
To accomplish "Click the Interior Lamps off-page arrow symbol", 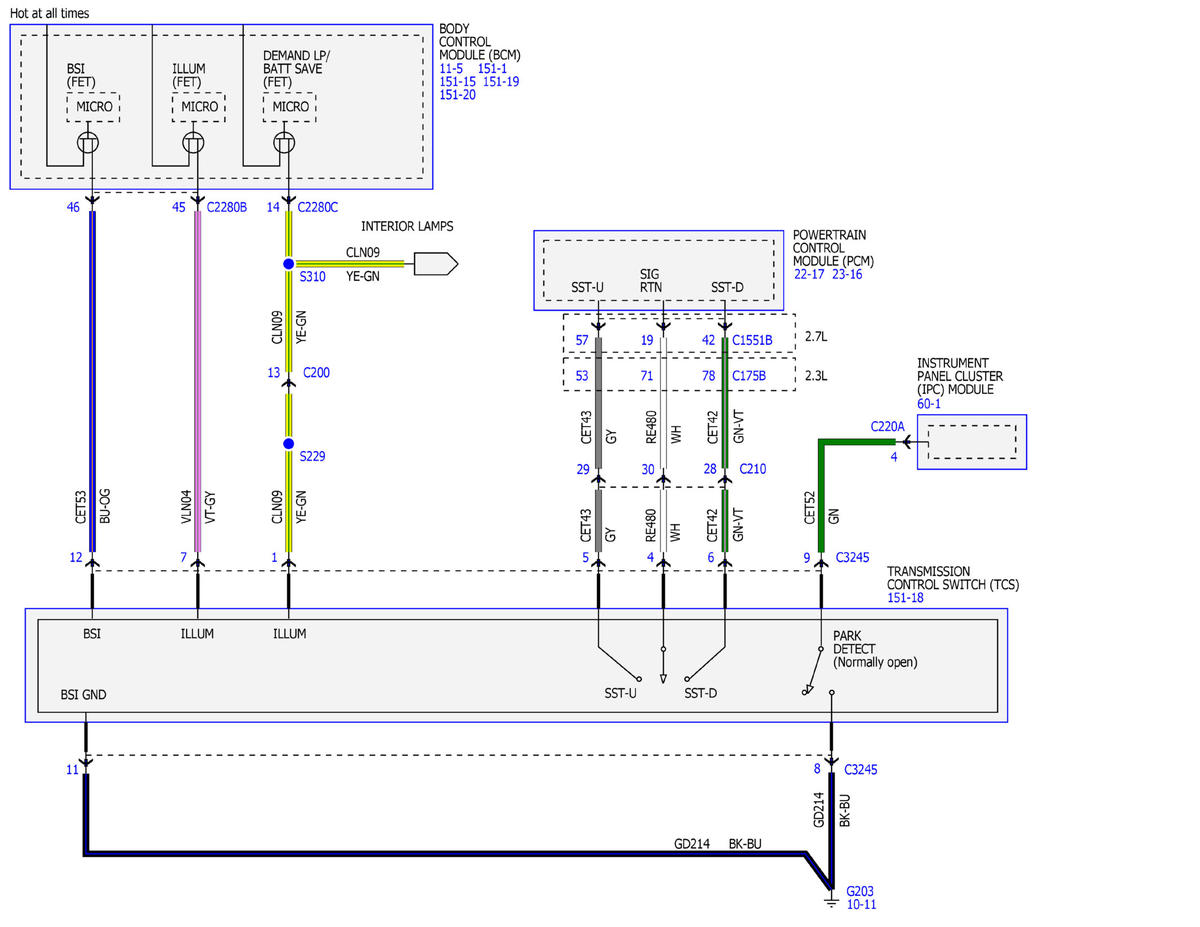I will [435, 264].
